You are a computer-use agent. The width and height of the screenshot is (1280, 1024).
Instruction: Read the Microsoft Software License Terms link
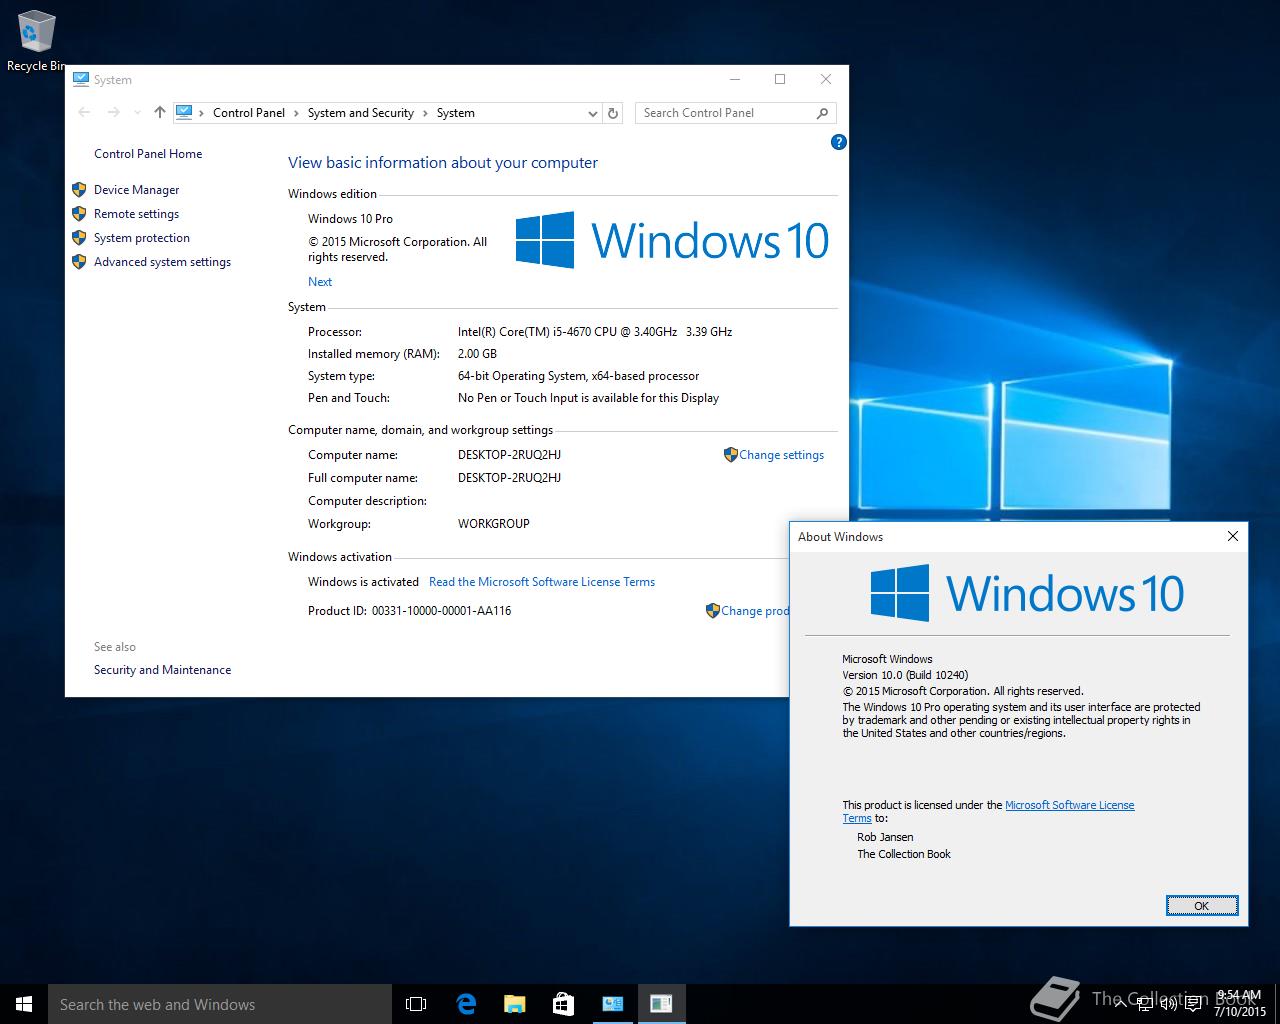point(542,582)
